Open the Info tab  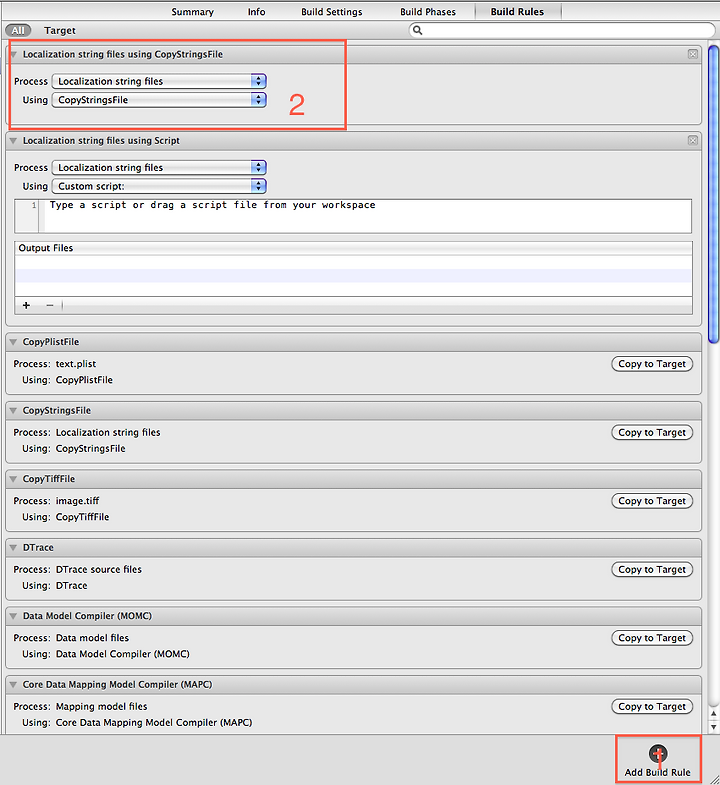click(256, 12)
